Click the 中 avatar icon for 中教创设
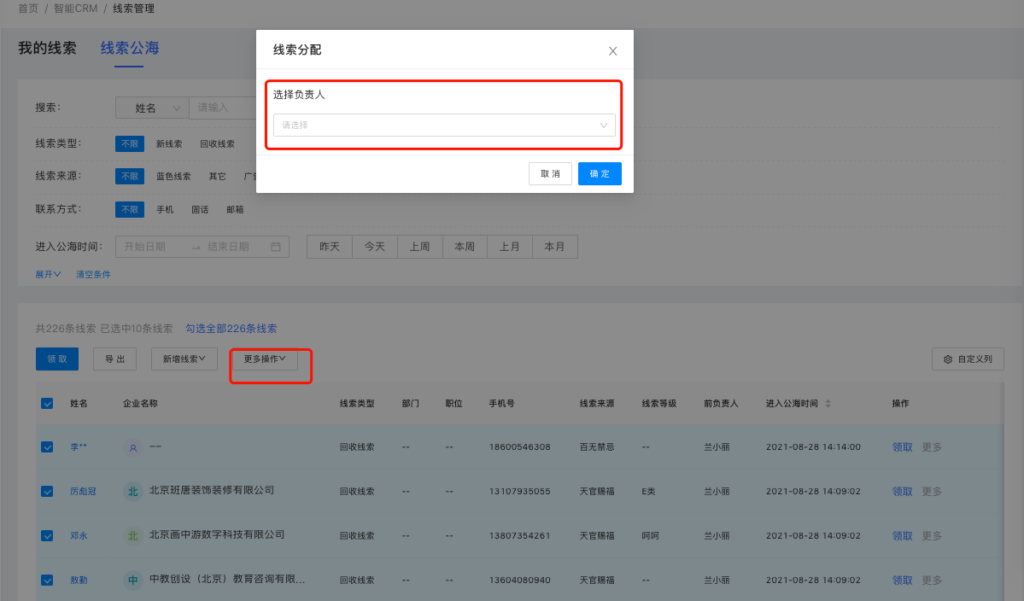1024x601 pixels. click(x=132, y=580)
